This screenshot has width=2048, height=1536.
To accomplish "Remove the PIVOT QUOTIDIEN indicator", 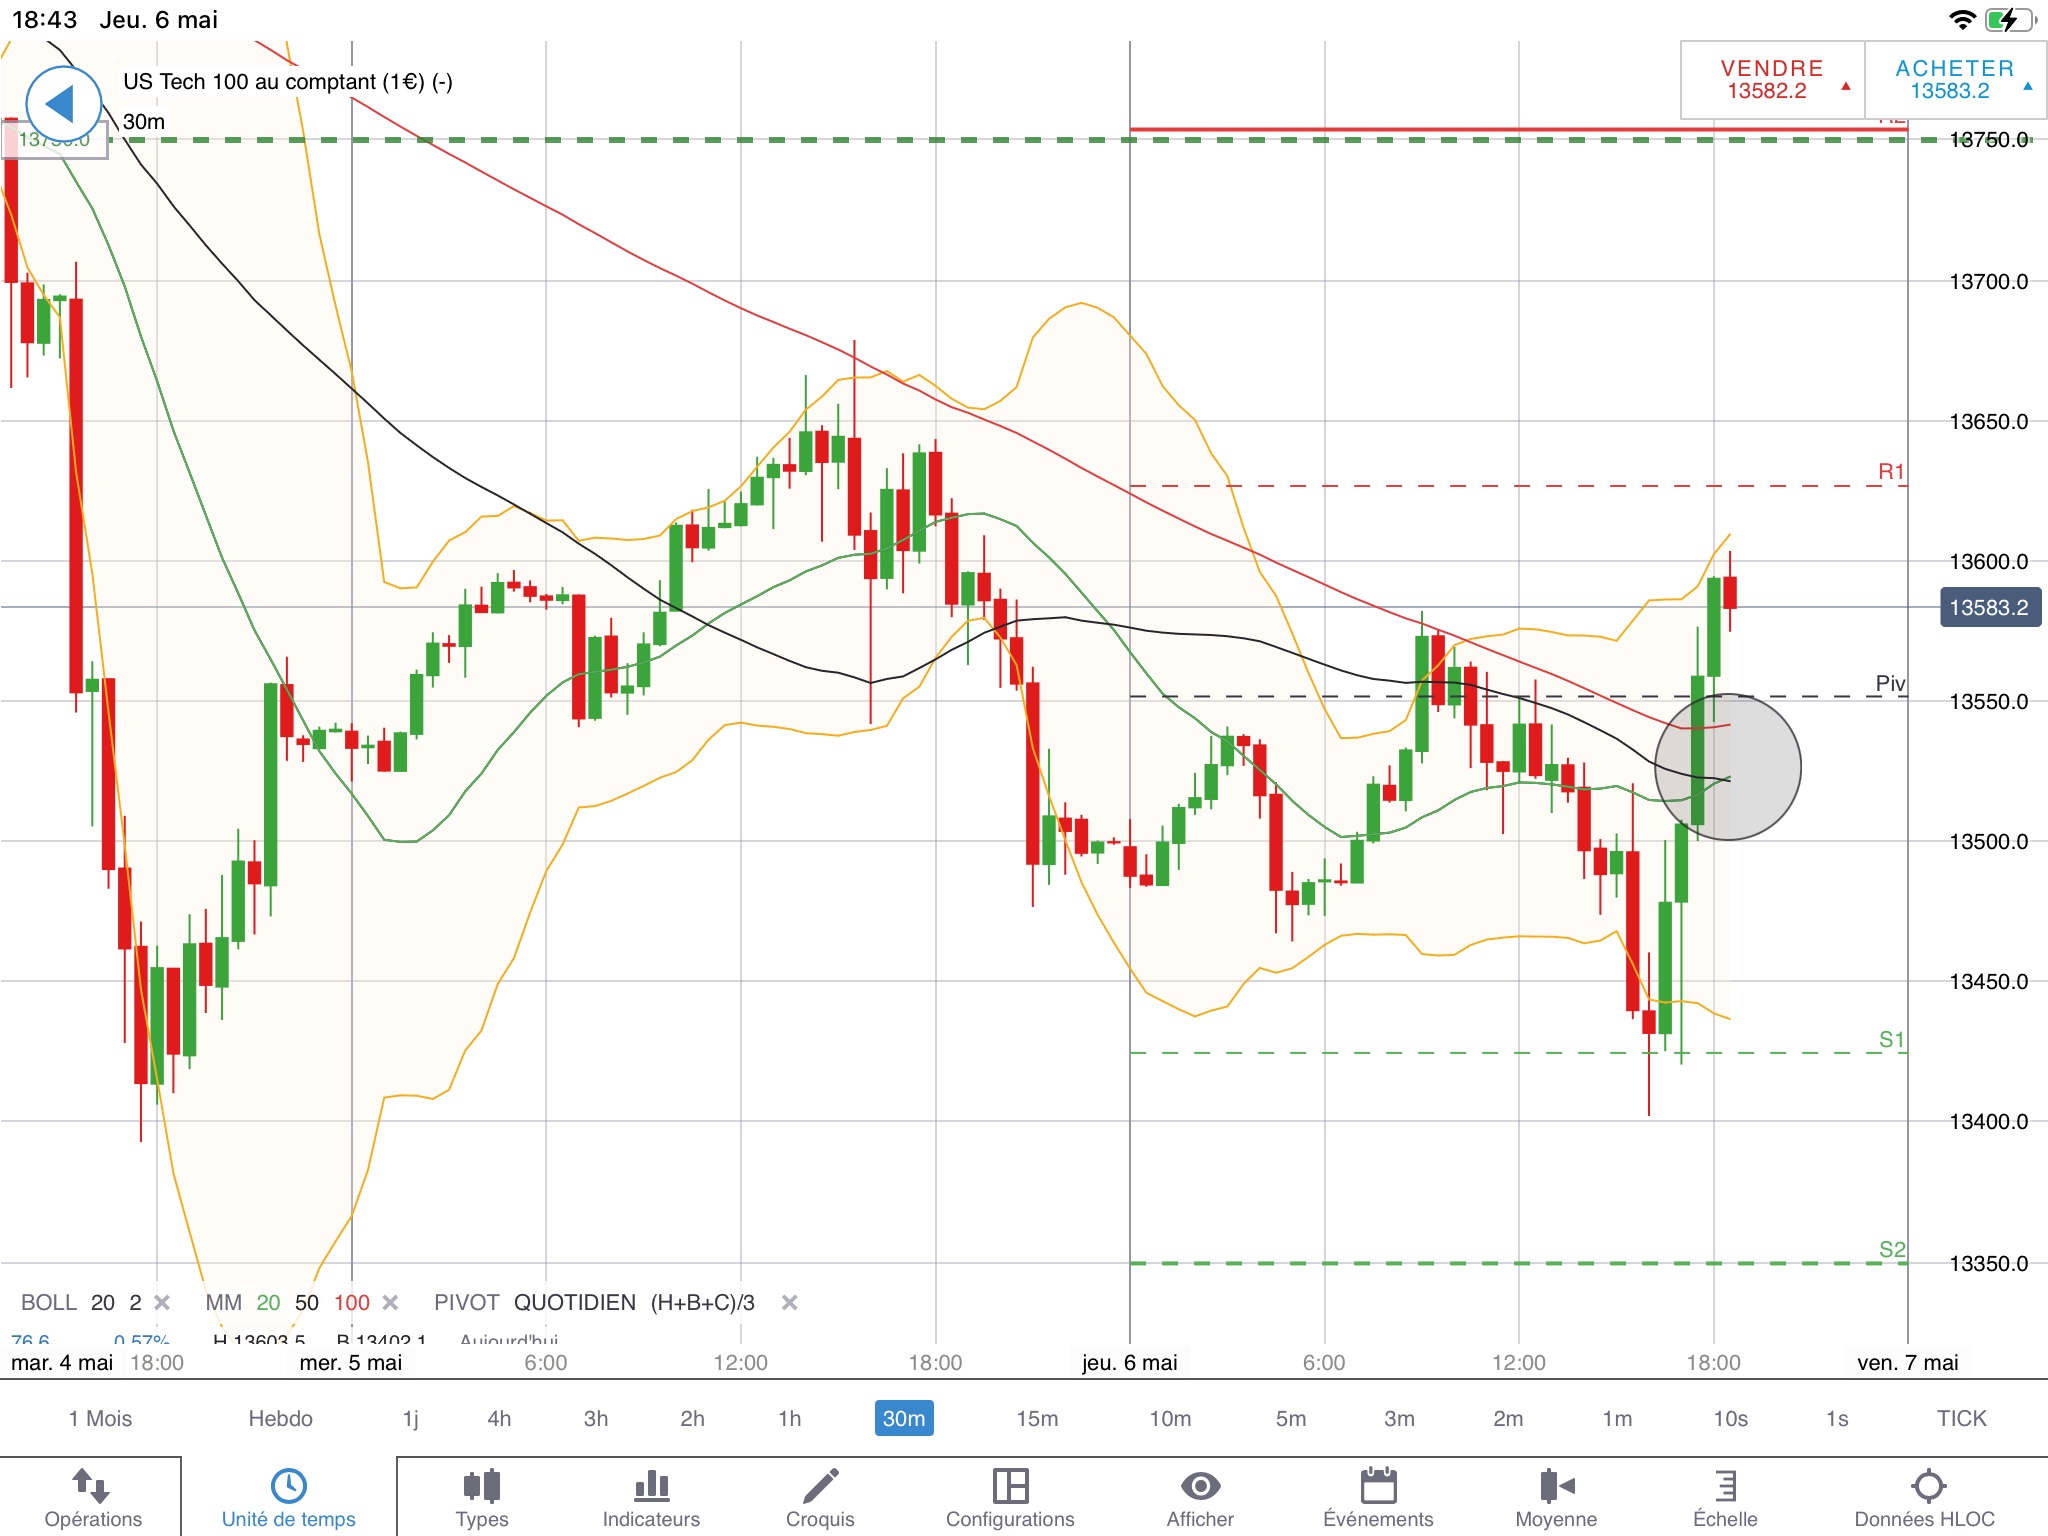I will (x=789, y=1302).
